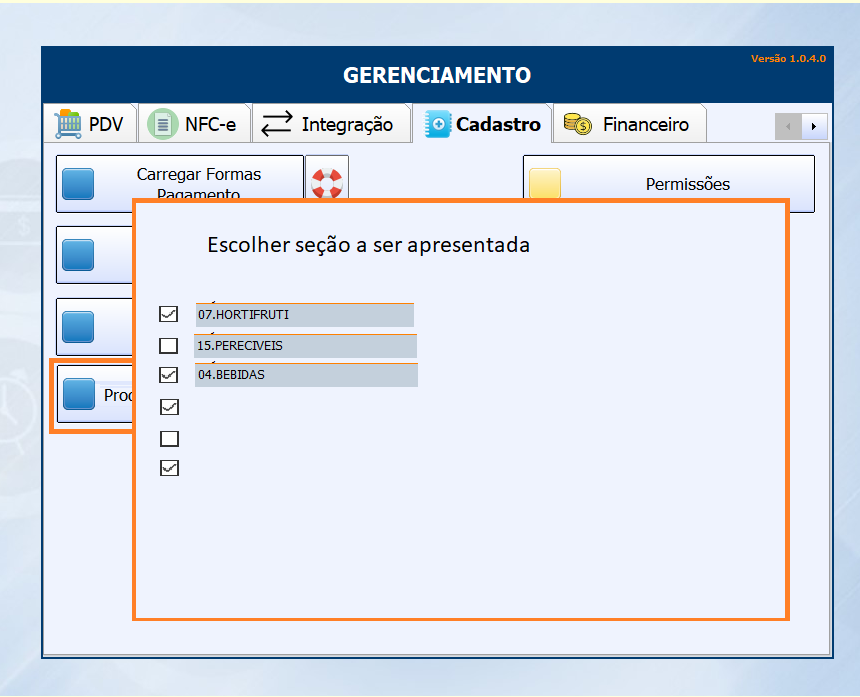
Task: Toggle the 04.BEBIDAS checkbox
Action: [169, 375]
